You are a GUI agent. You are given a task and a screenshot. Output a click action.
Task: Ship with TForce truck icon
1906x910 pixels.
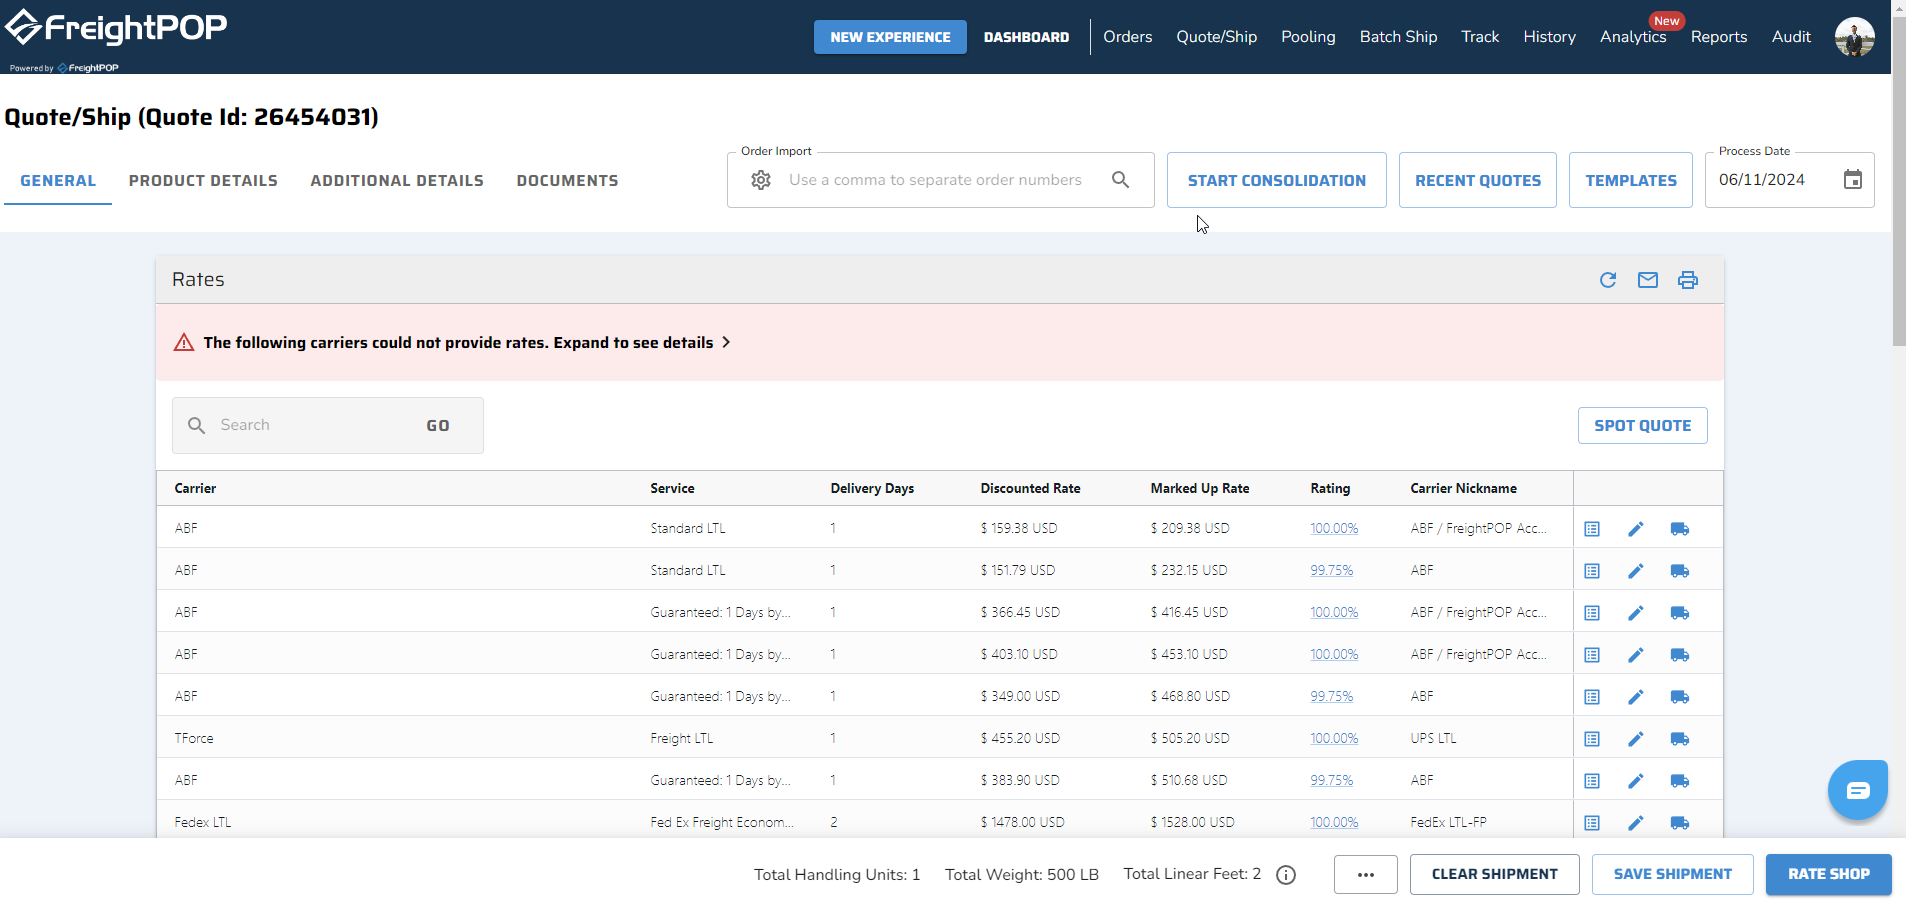coord(1680,739)
